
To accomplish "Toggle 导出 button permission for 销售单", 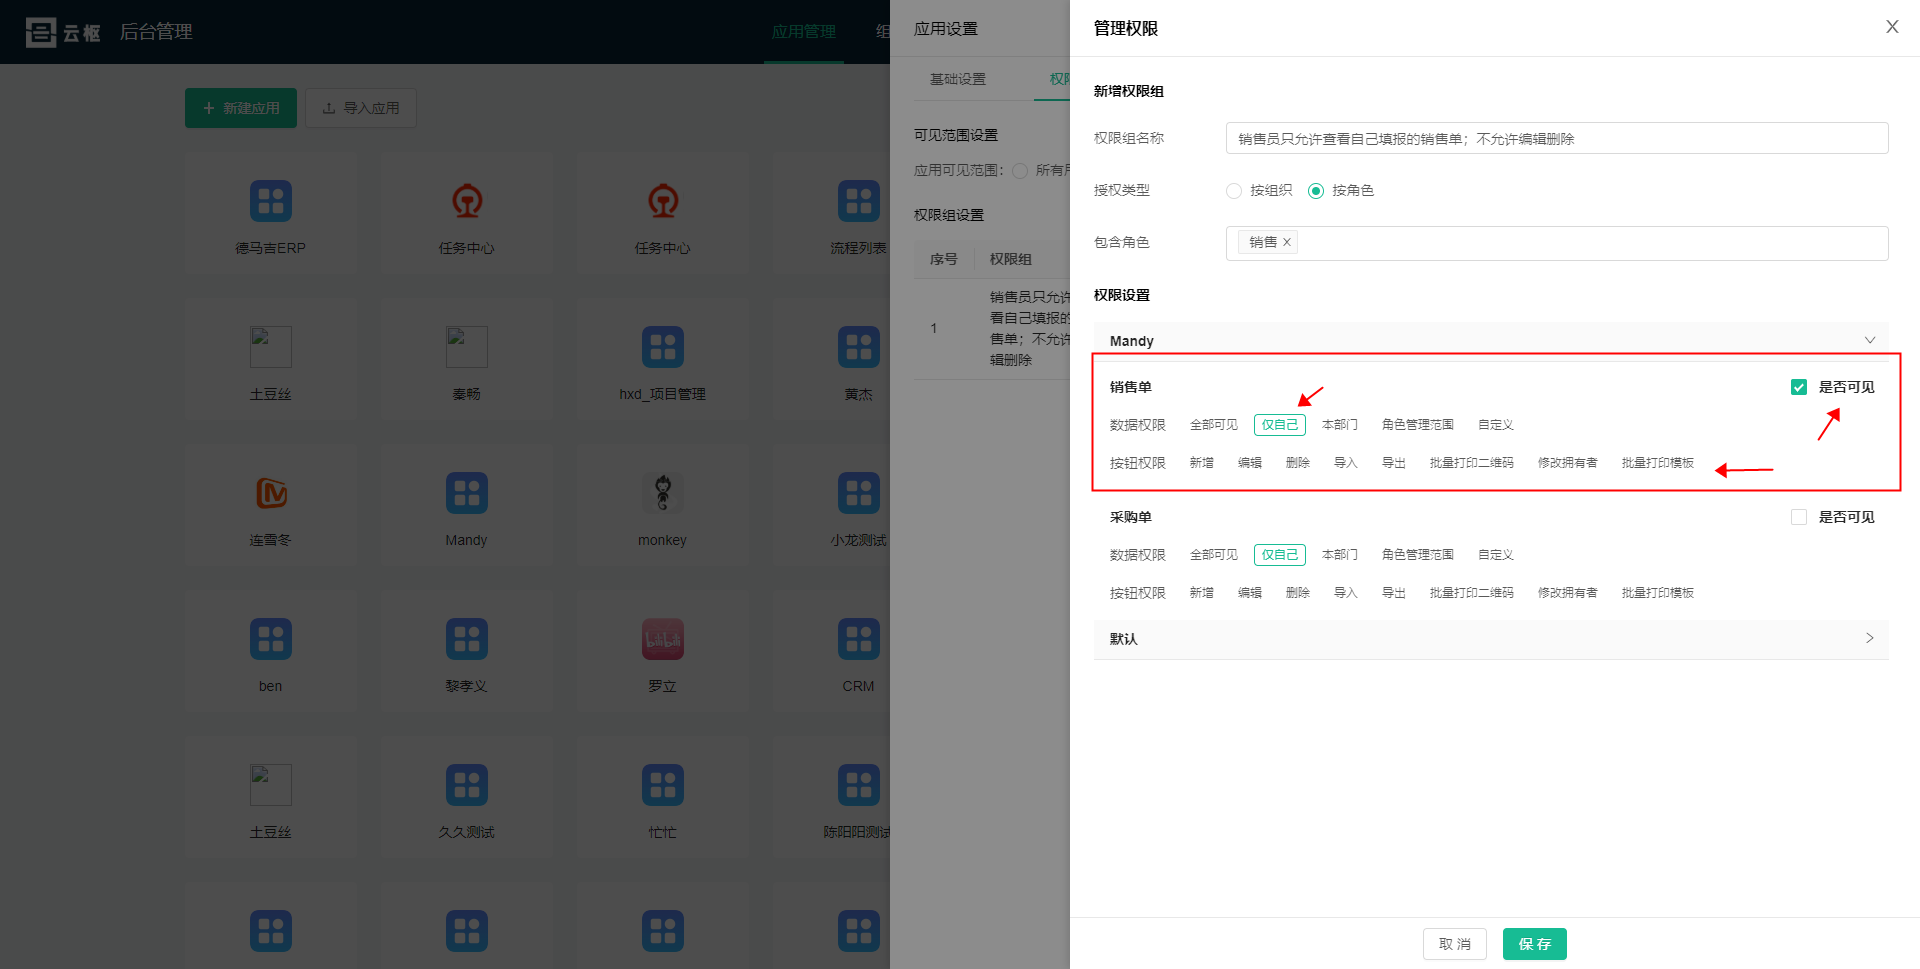I will click(x=1394, y=463).
